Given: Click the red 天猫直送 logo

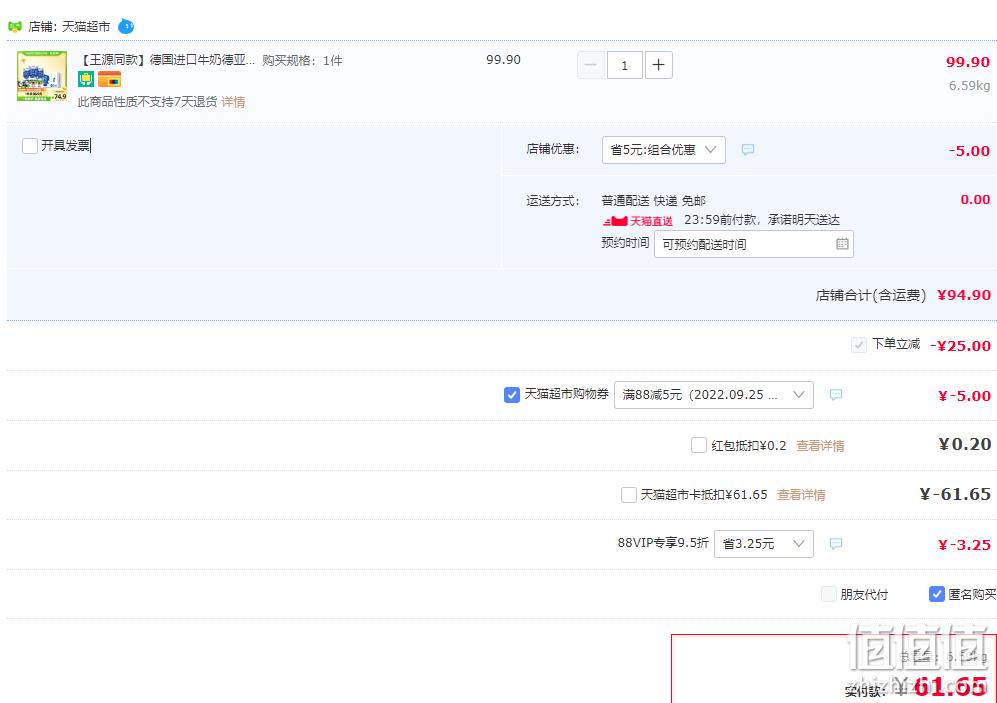Looking at the screenshot, I should (638, 221).
